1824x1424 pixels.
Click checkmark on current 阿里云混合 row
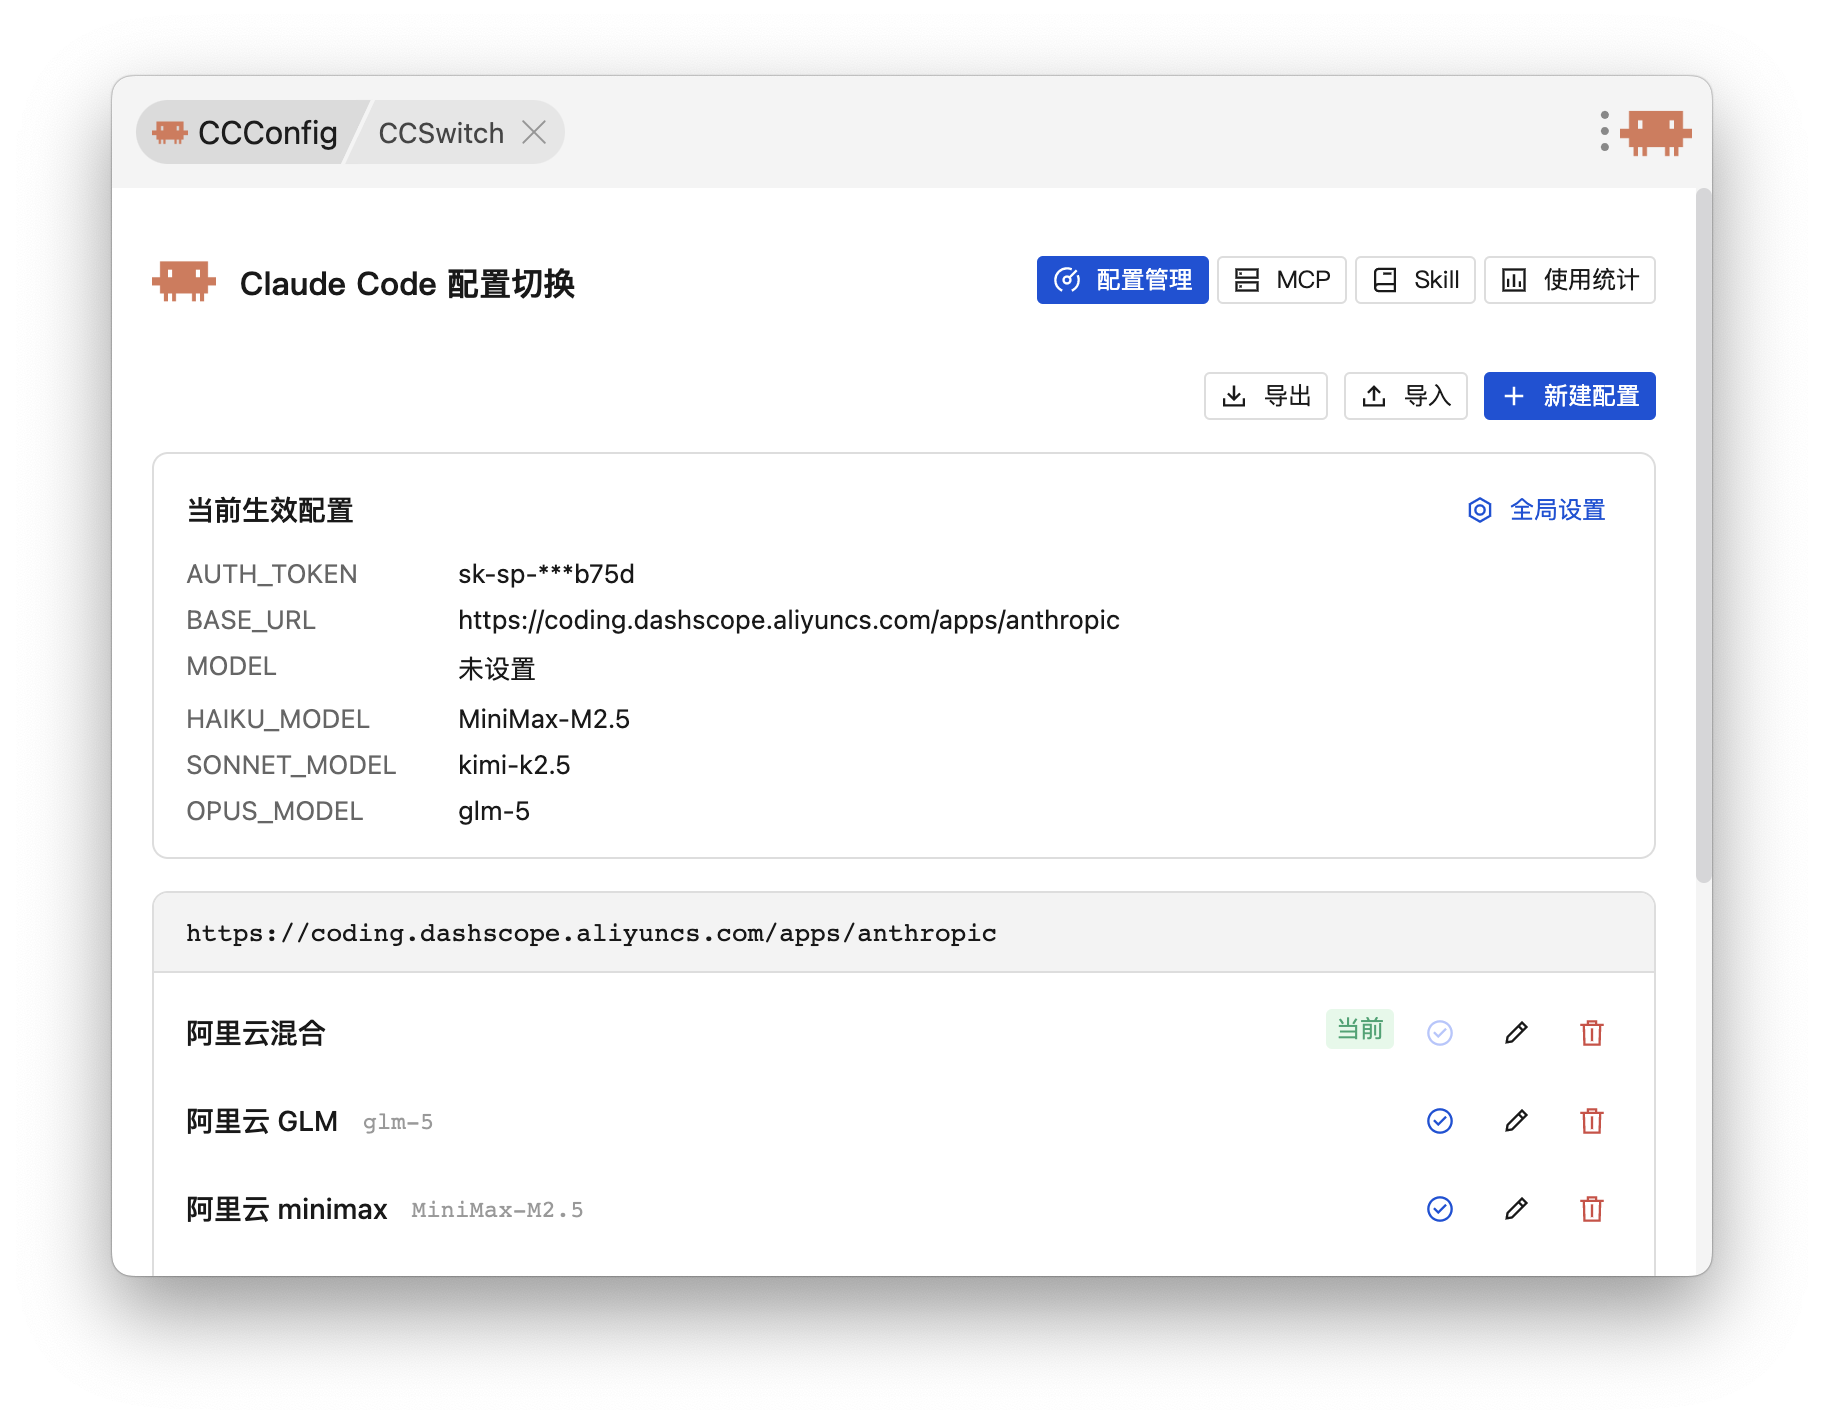[1439, 1033]
